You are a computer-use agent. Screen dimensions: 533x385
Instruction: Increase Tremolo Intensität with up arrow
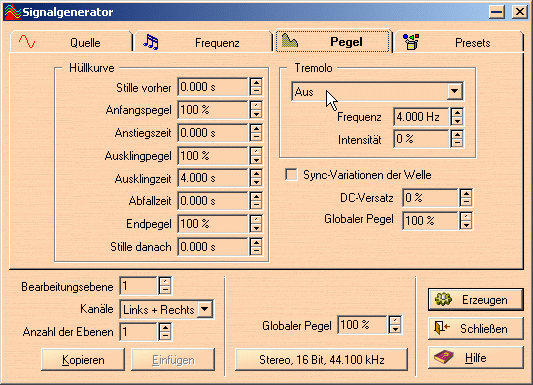point(457,135)
